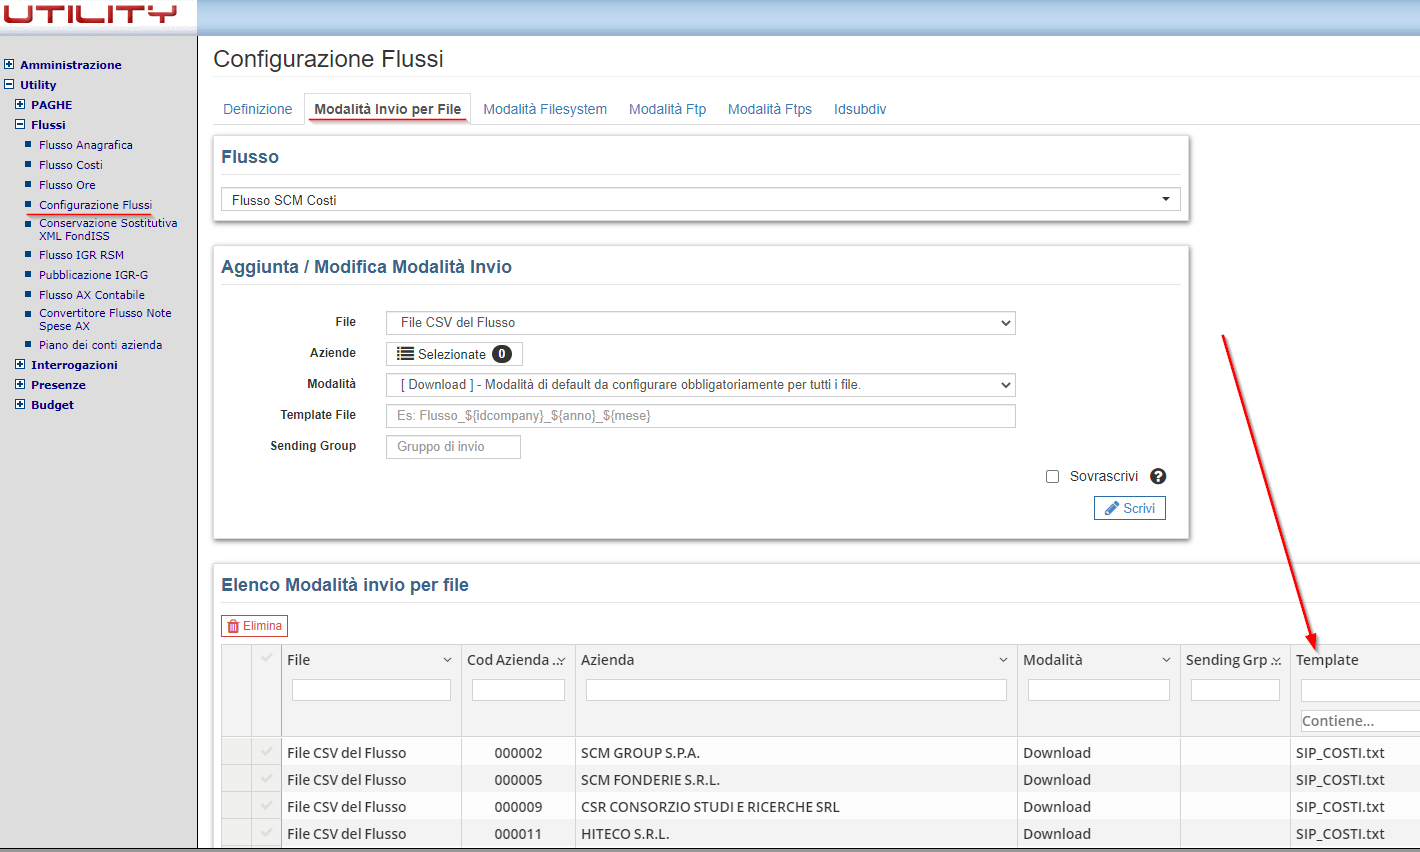Expand the Interrogazioni plus icon
Viewport: 1420px width, 852px height.
point(20,364)
